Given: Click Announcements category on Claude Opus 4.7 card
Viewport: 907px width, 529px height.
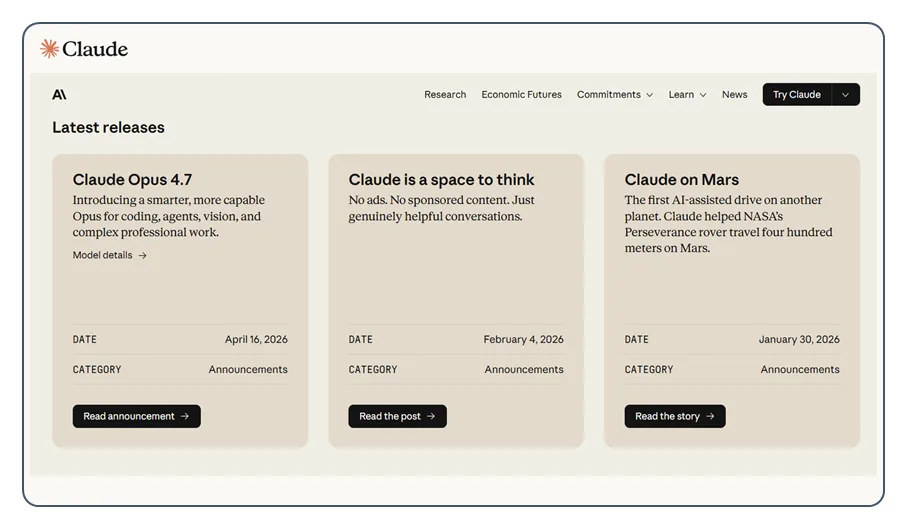Looking at the screenshot, I should (248, 369).
